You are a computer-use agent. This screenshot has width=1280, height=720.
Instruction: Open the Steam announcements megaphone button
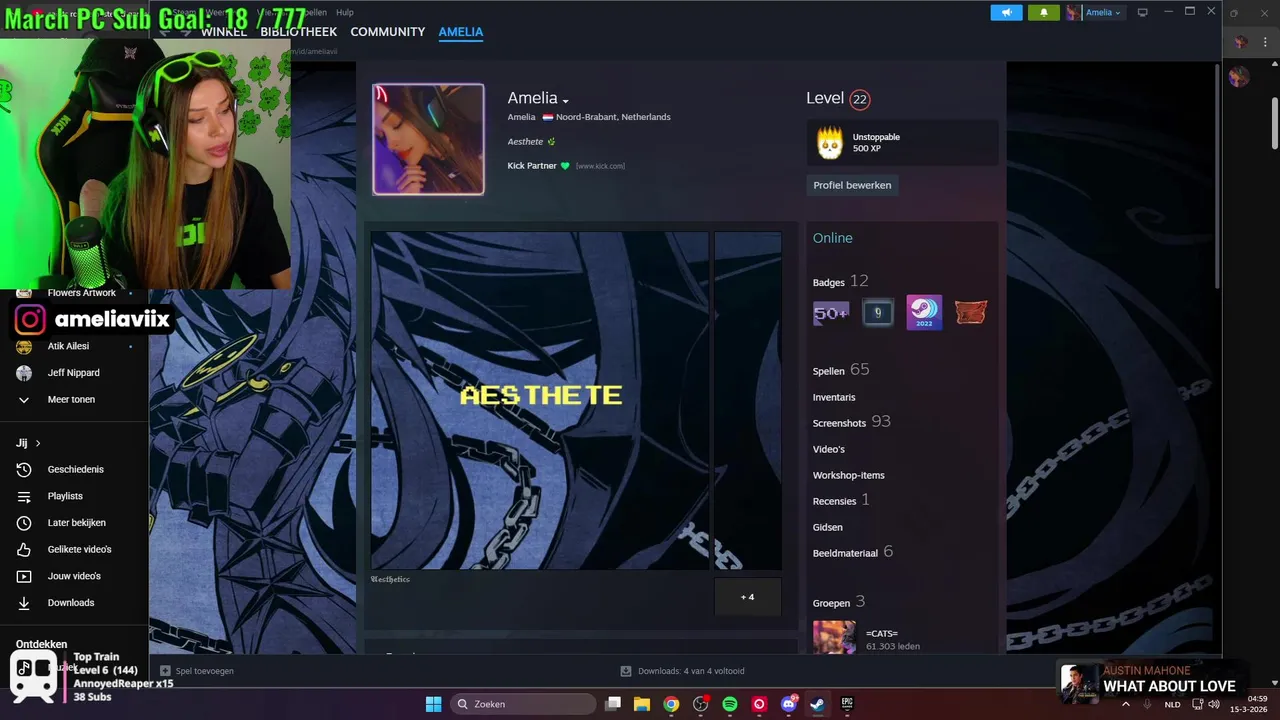pos(1006,12)
